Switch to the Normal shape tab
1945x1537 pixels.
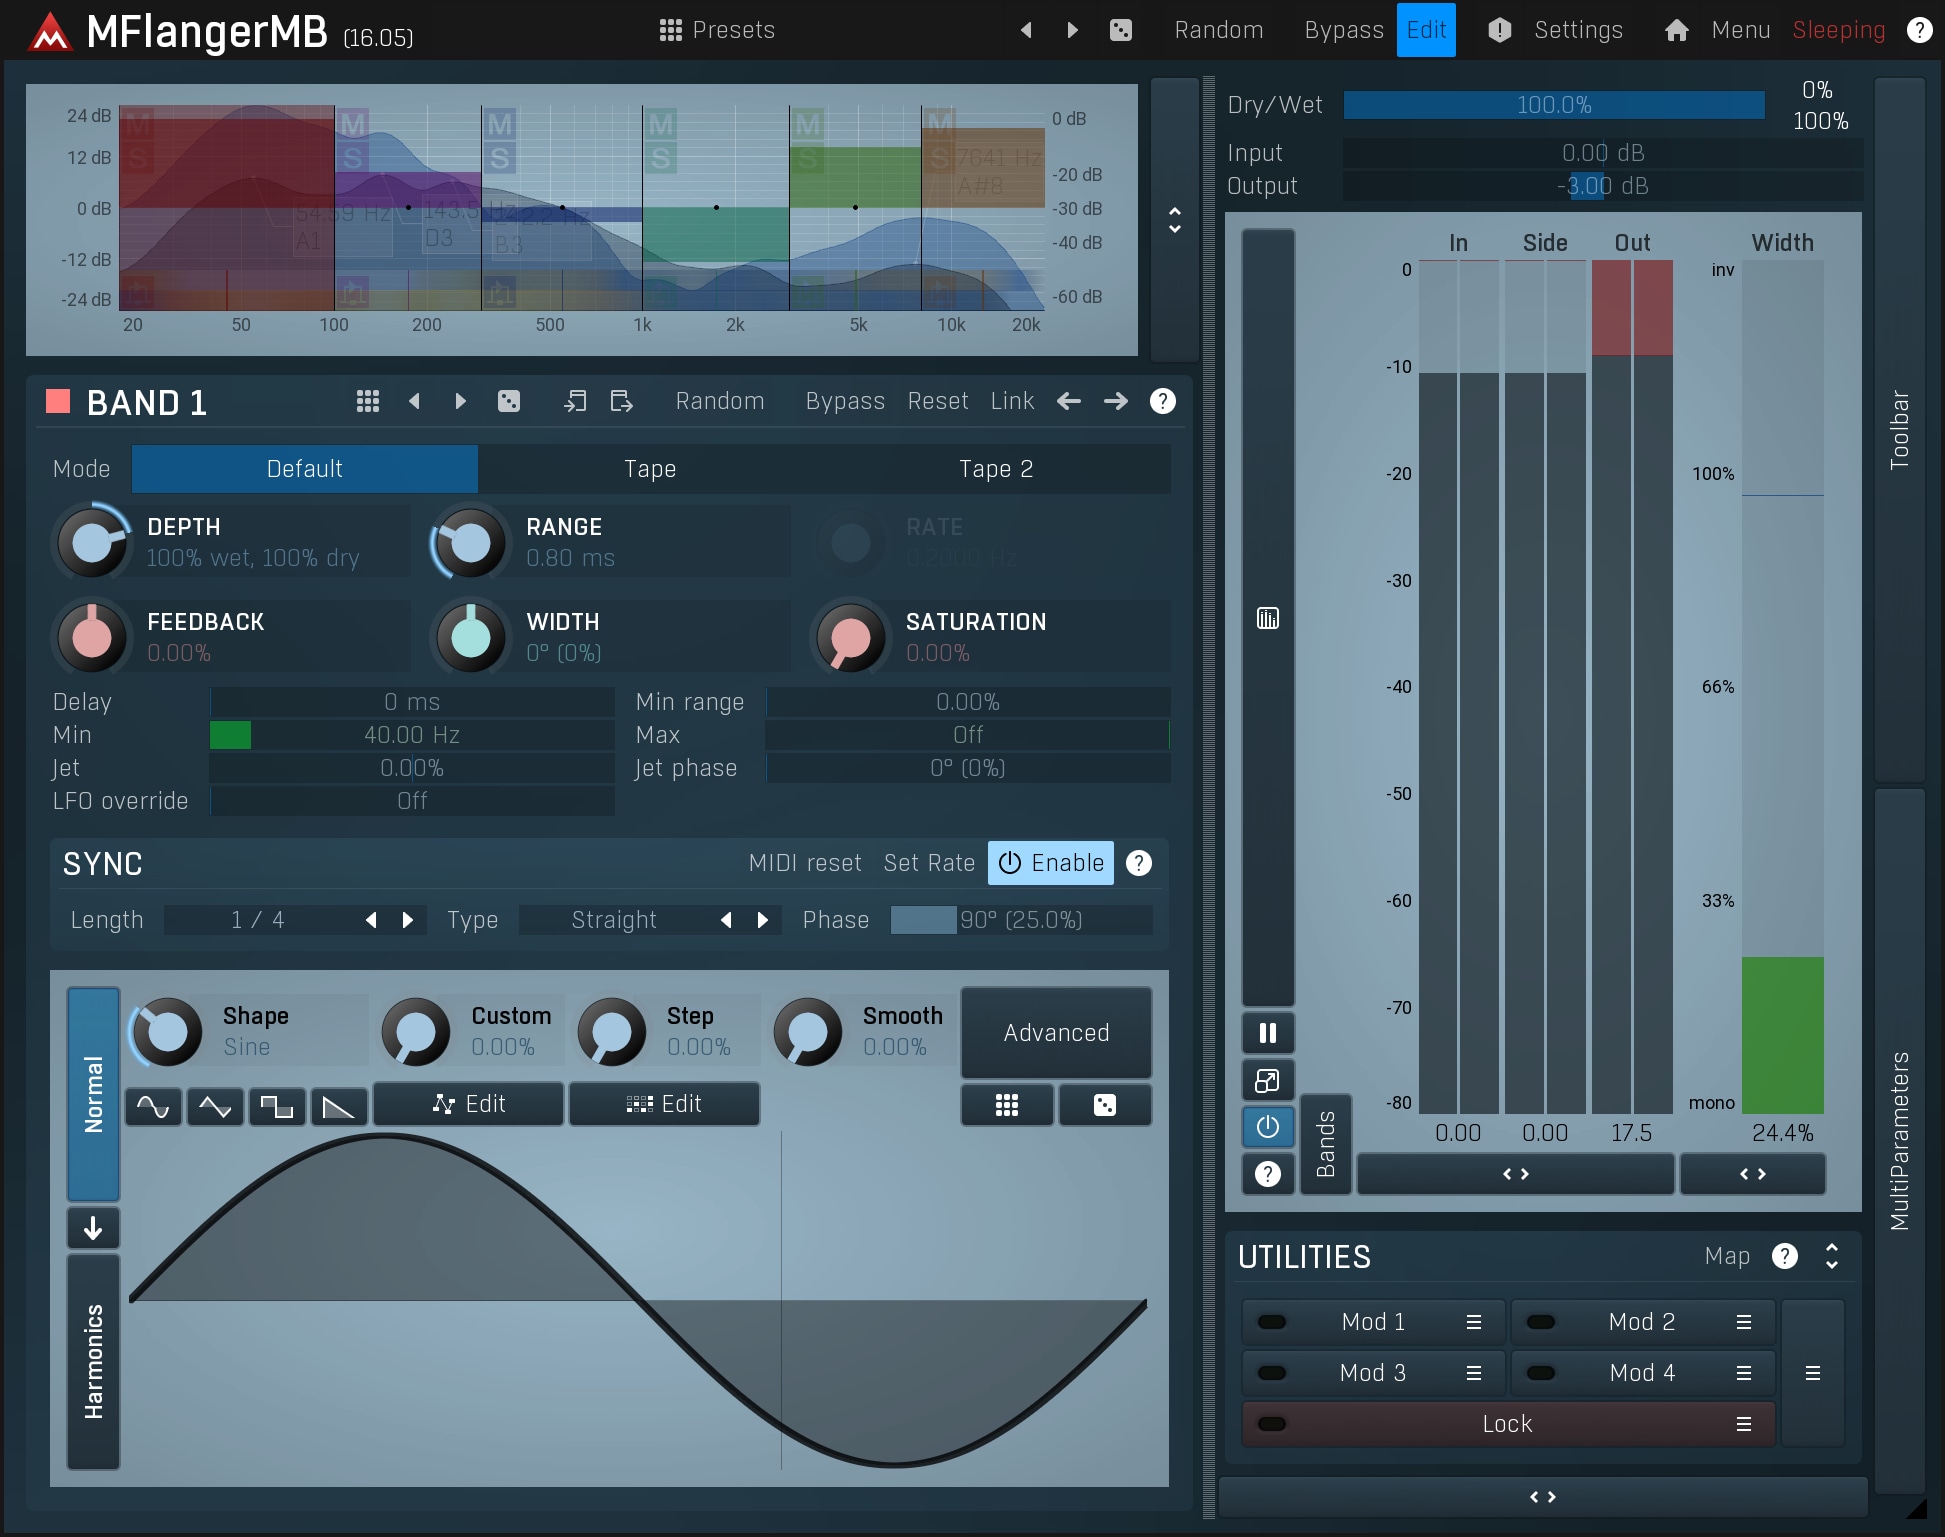93,1094
